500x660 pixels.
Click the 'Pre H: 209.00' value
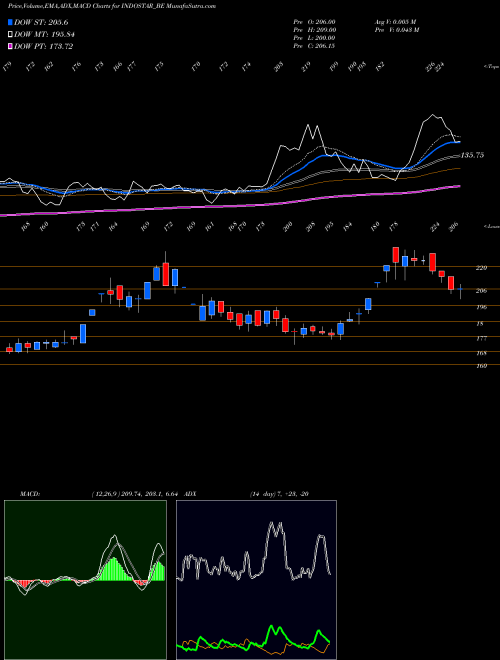tap(314, 30)
